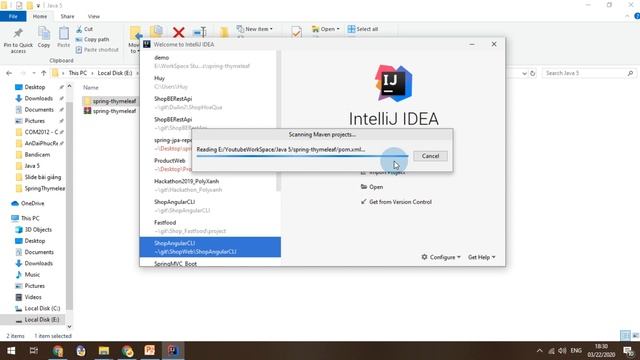Open Documents under Quick access
640x360 pixels.
[39, 110]
